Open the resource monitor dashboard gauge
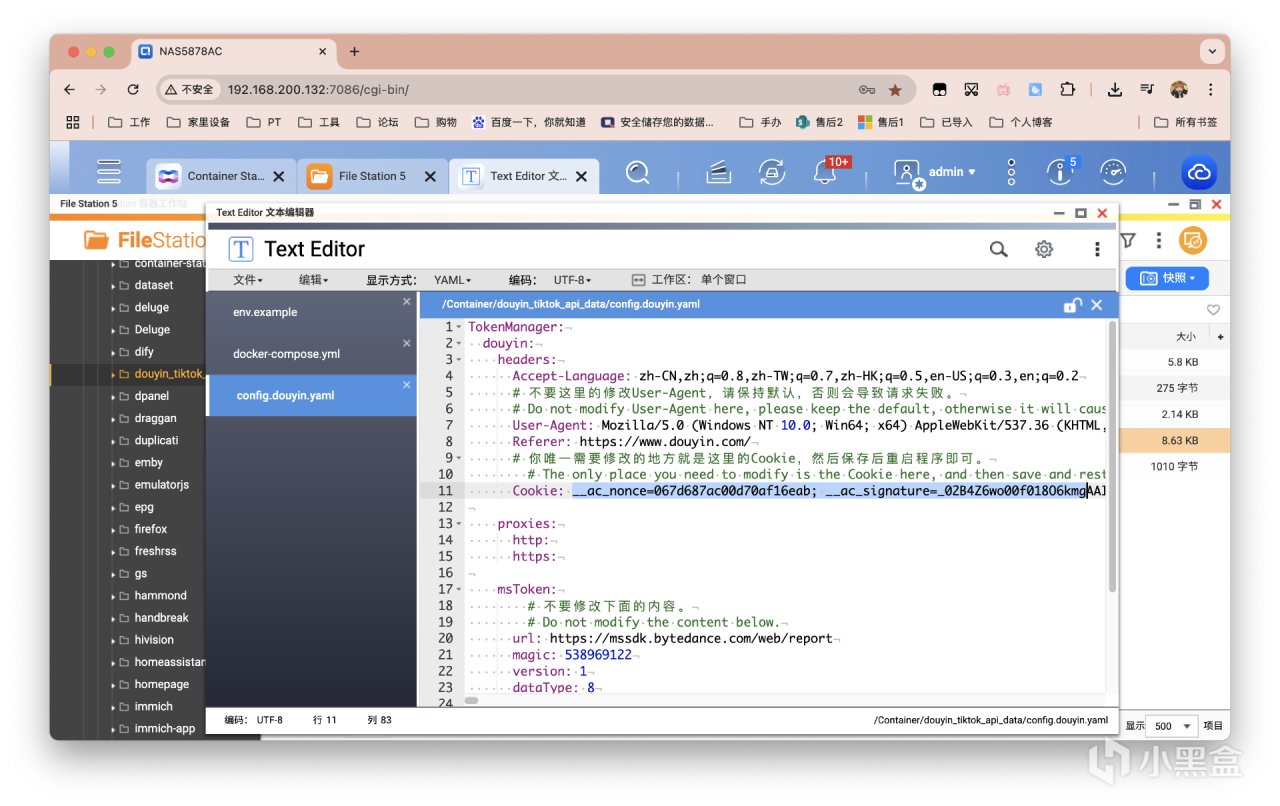 click(x=1113, y=173)
